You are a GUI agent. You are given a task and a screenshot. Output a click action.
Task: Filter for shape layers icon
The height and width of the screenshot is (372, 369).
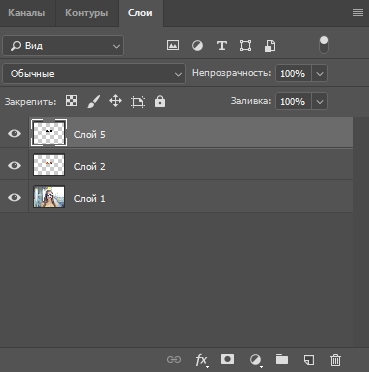pyautogui.click(x=246, y=46)
